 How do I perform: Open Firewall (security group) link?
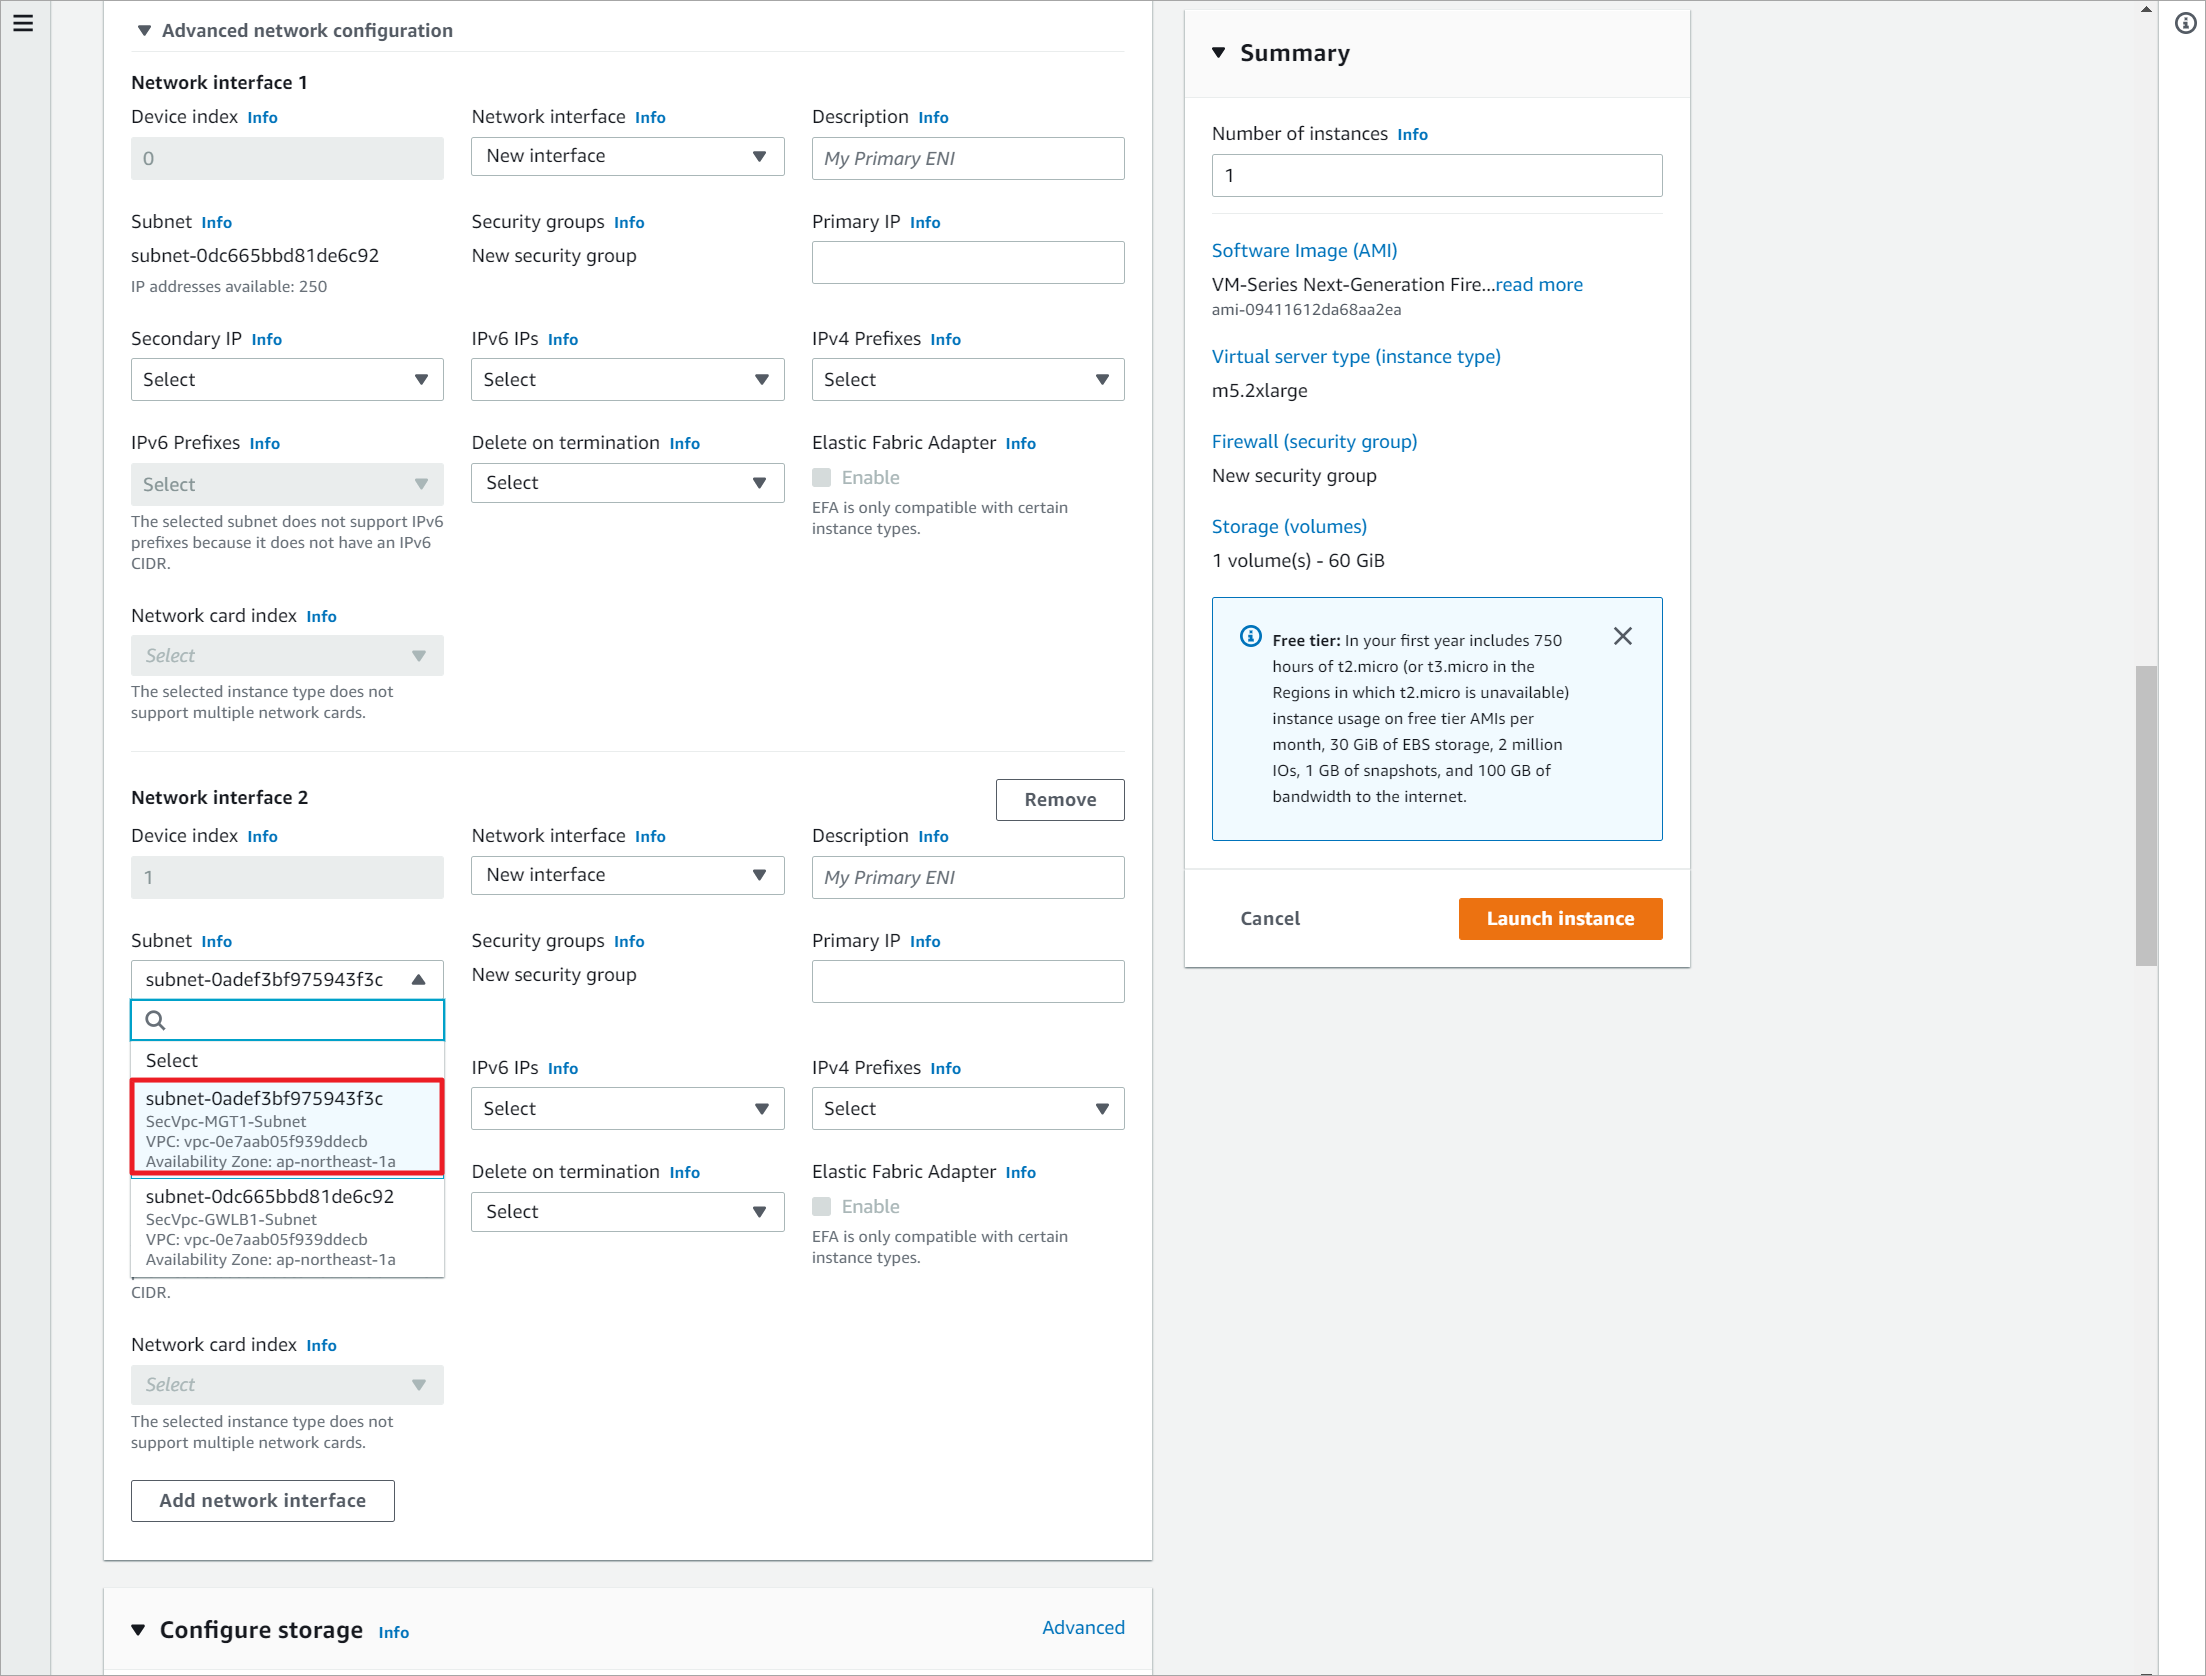tap(1314, 442)
